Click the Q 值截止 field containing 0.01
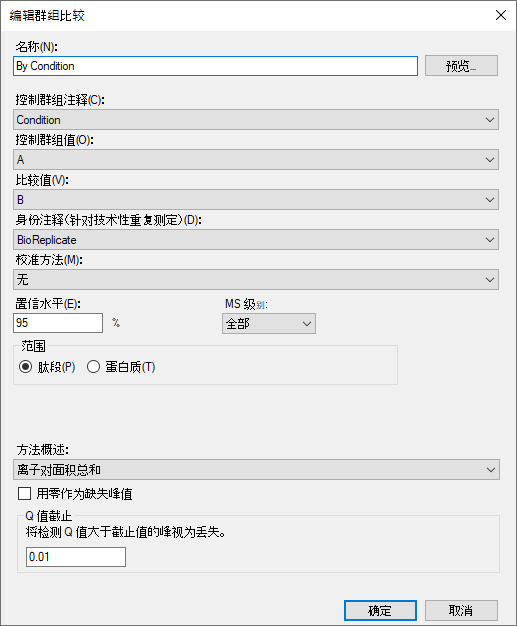Screen dimensions: 517x626 click(76, 557)
